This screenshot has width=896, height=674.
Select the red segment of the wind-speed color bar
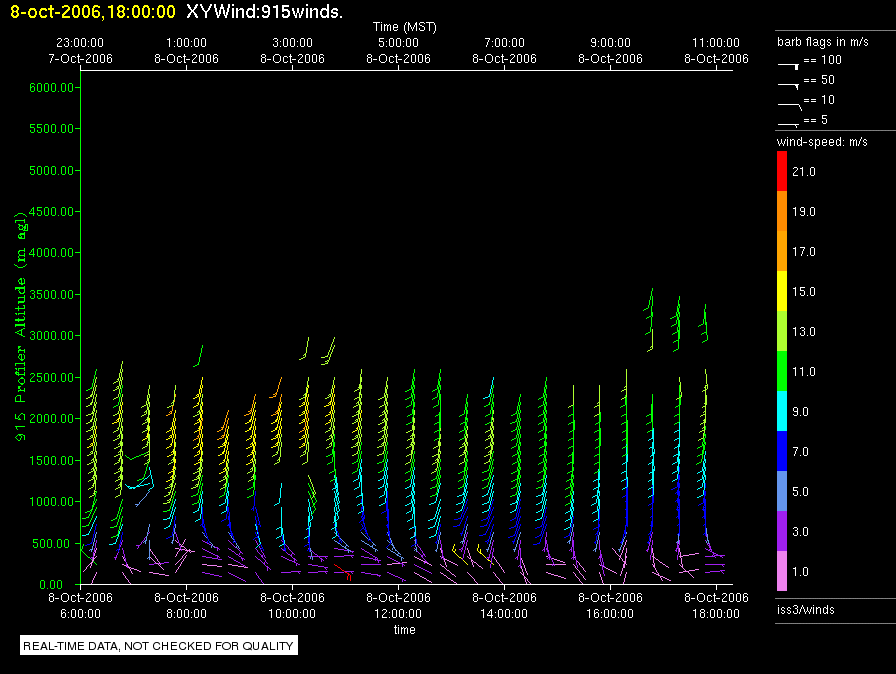tap(783, 171)
